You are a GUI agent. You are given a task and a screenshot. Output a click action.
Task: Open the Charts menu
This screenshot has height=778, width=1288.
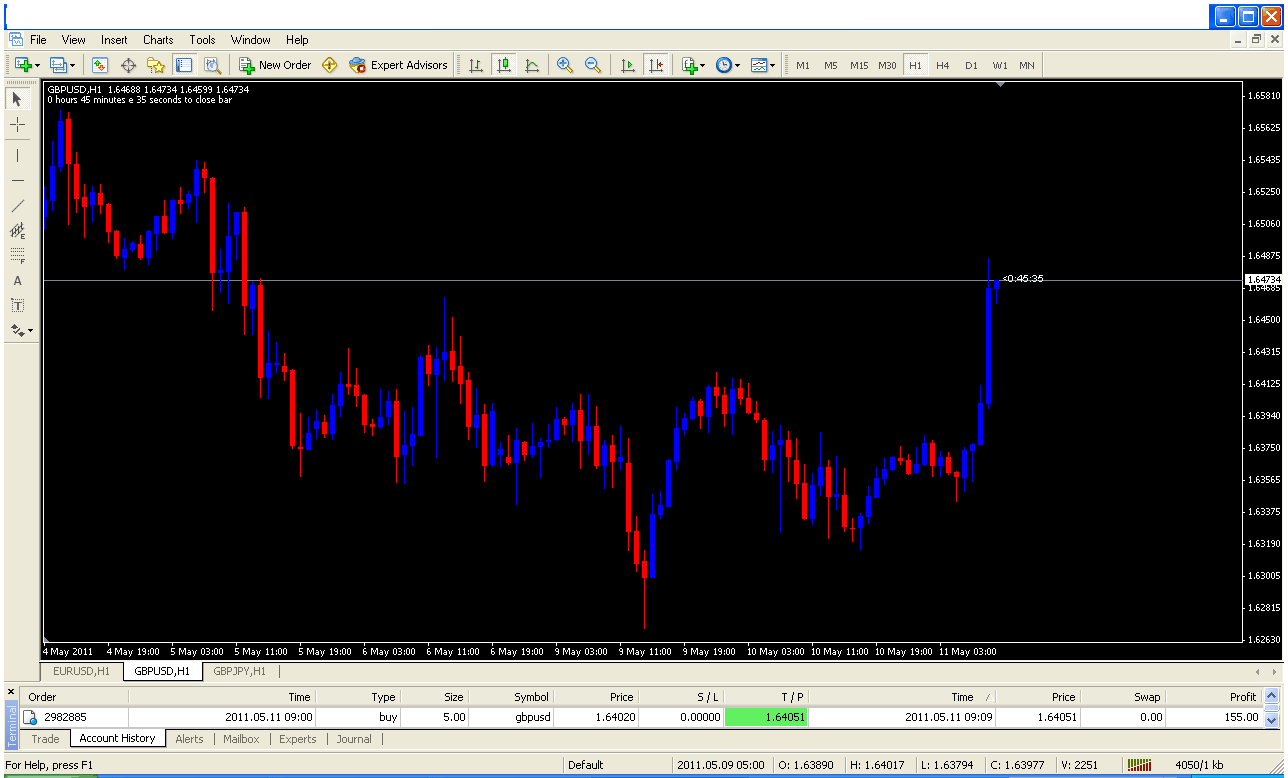tap(158, 40)
